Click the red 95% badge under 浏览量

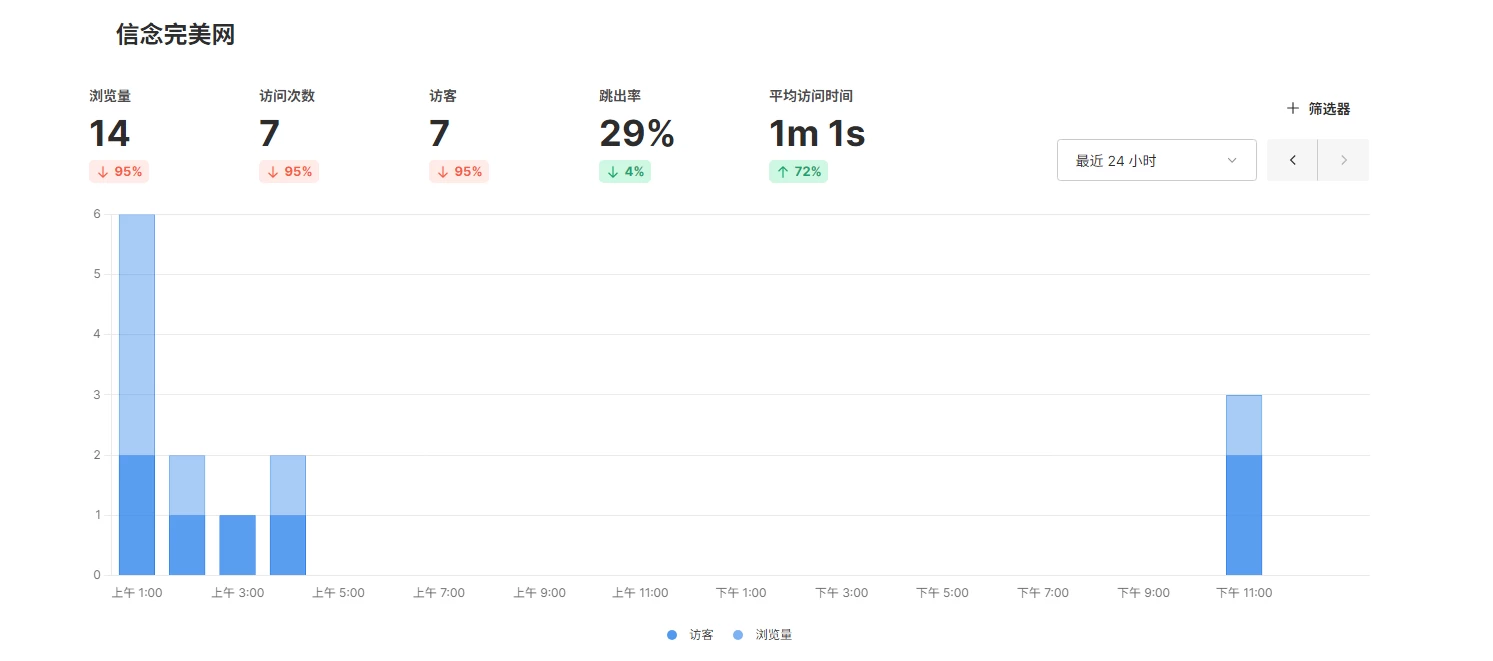(x=119, y=172)
